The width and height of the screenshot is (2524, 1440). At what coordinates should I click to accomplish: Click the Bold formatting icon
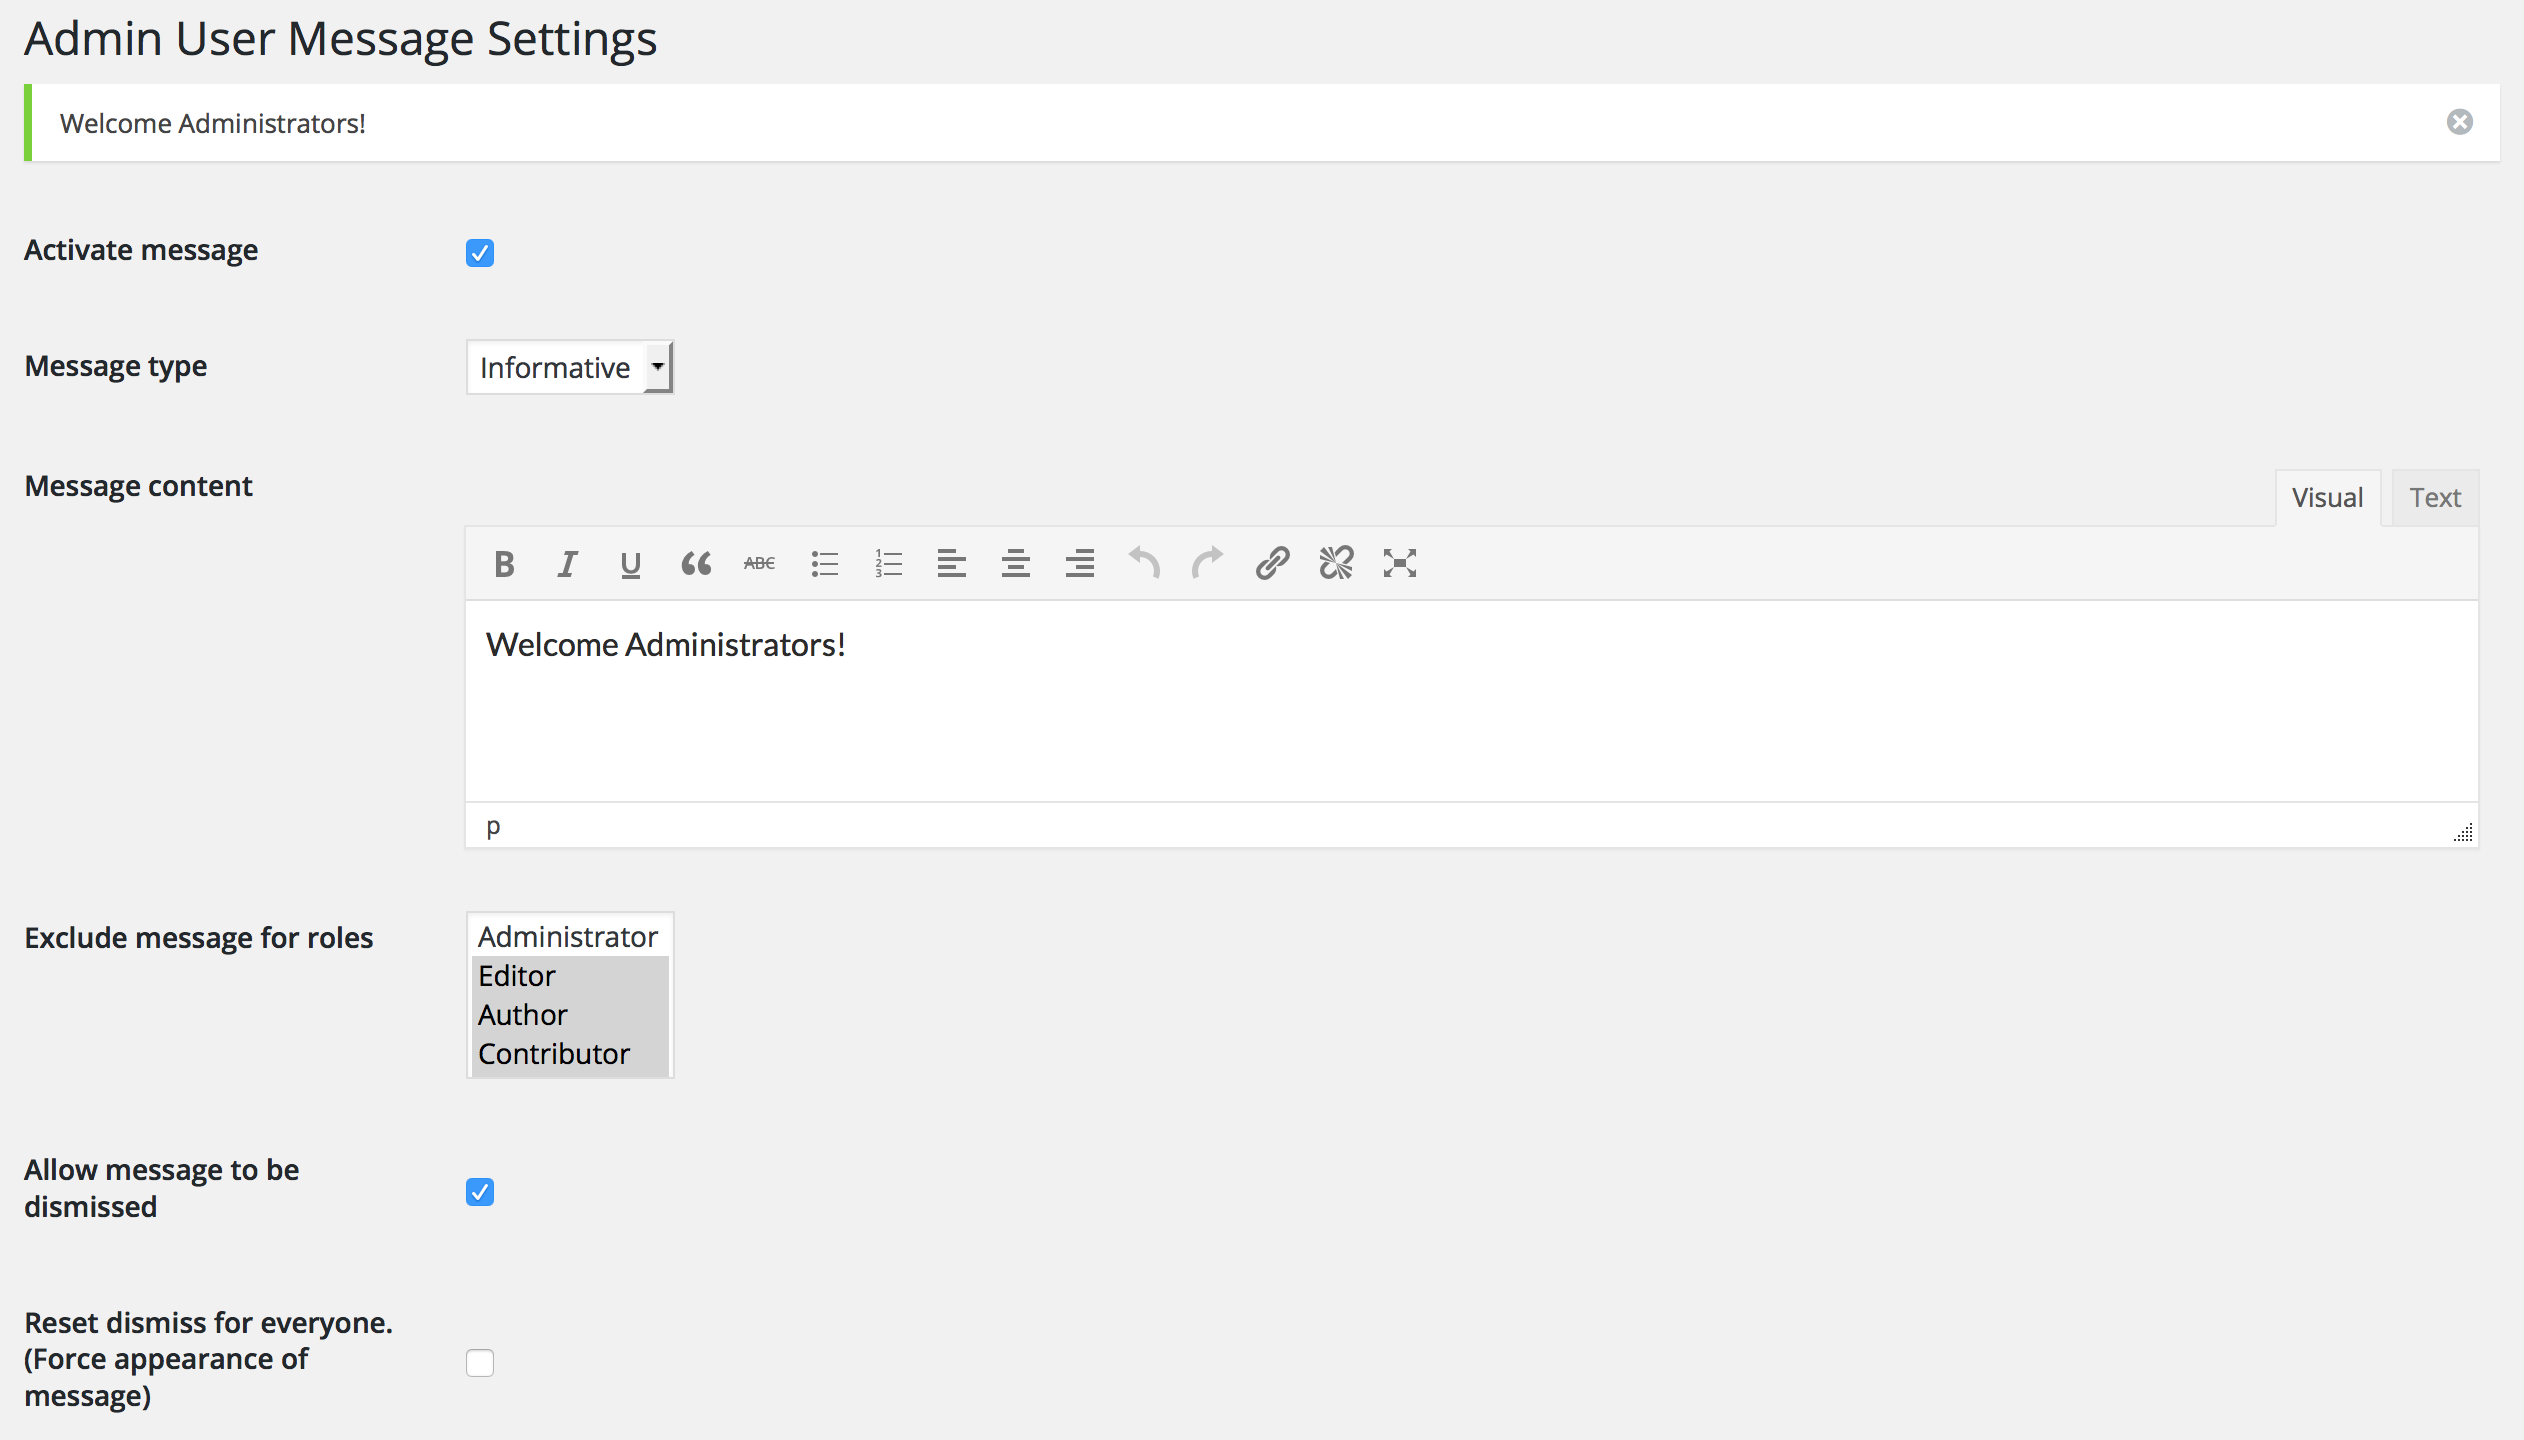[506, 561]
